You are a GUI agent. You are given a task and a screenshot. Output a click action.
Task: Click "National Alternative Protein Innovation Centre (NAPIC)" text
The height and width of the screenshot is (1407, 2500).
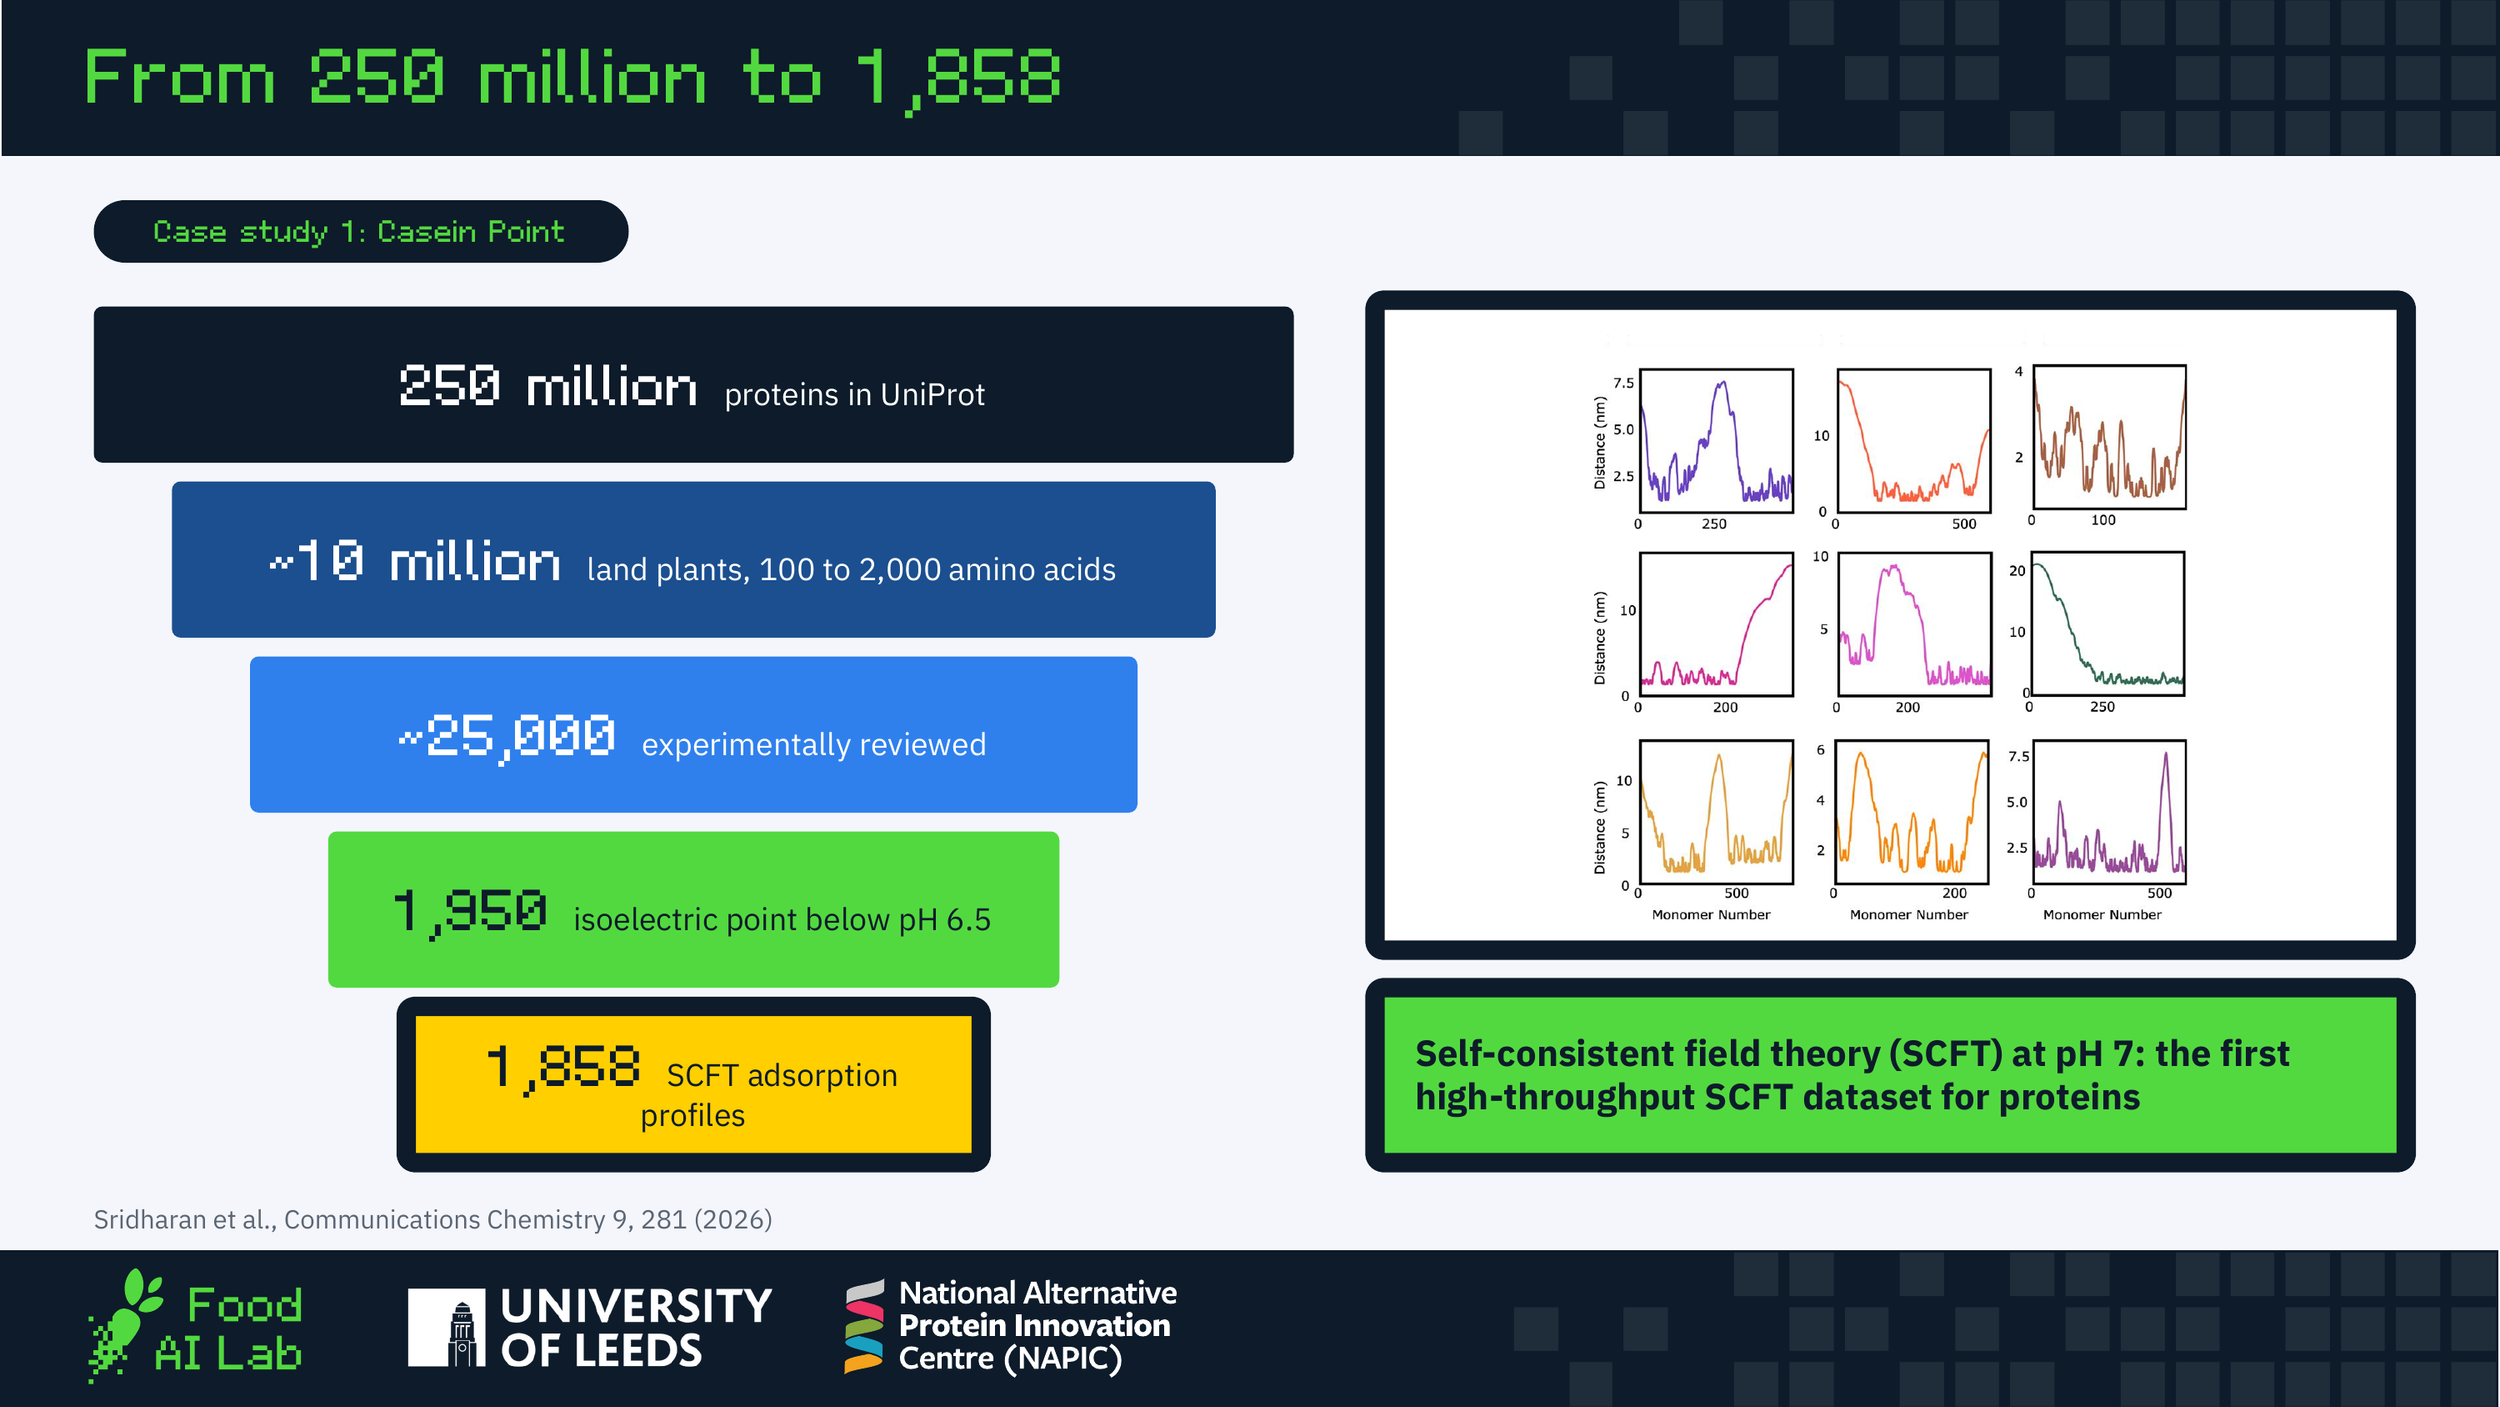tap(1037, 1326)
